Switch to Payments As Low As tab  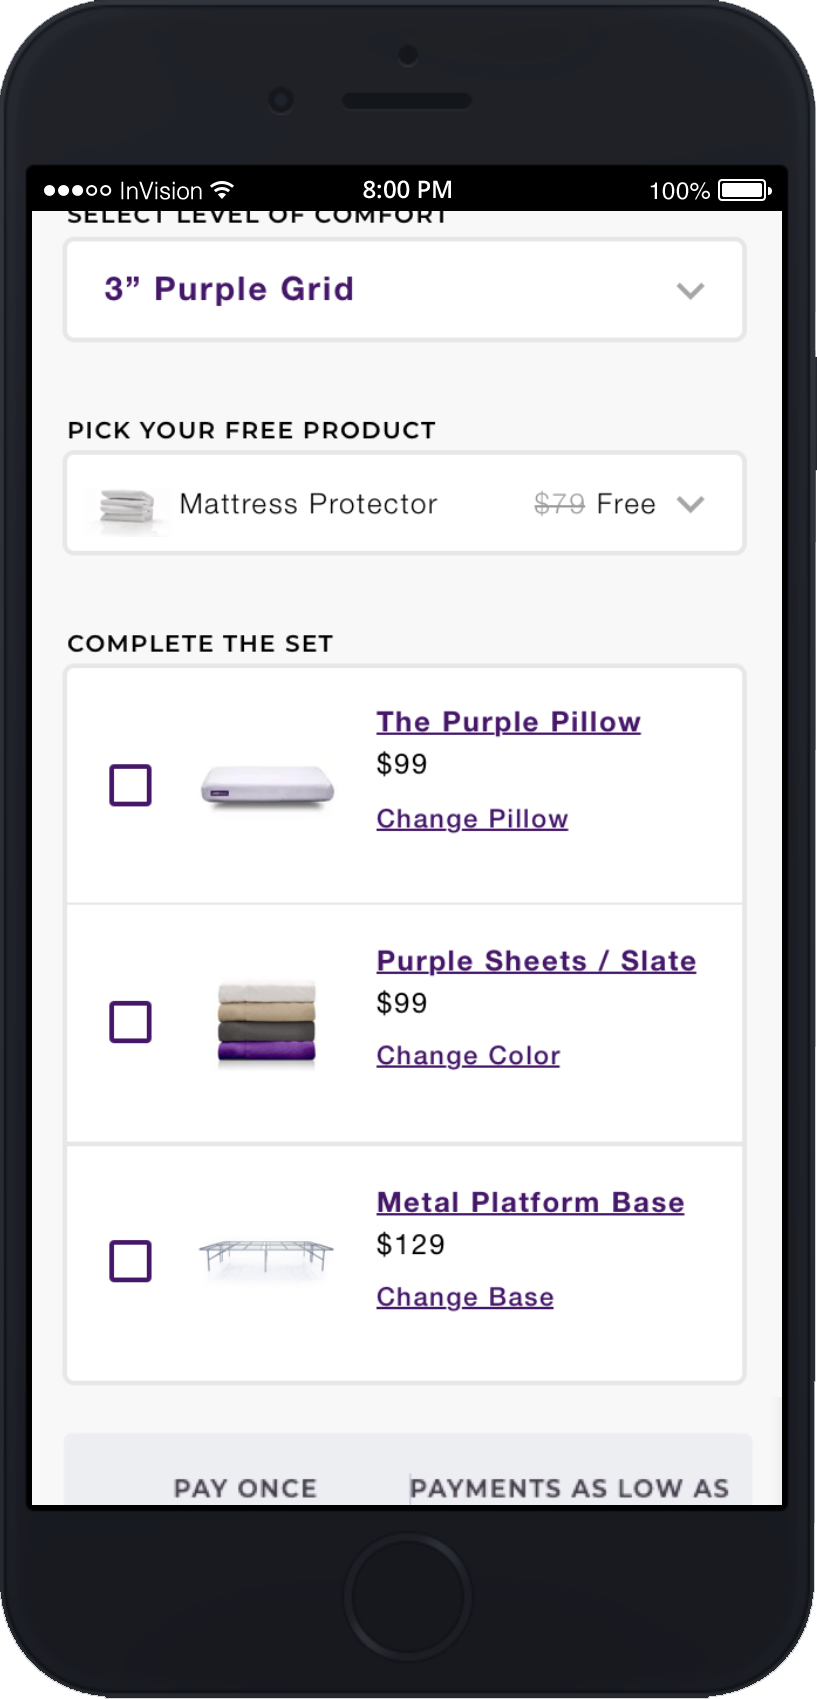pyautogui.click(x=569, y=1487)
